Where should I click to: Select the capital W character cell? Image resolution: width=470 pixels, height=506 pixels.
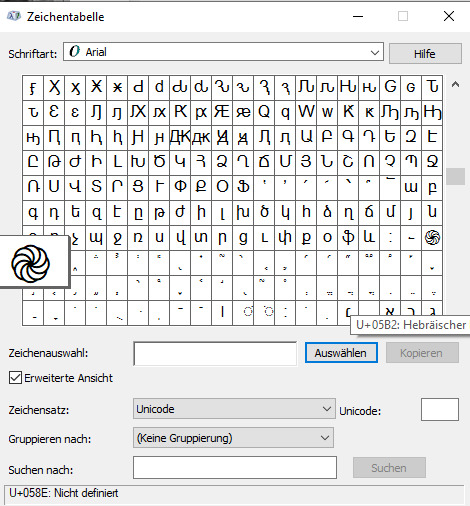point(306,112)
